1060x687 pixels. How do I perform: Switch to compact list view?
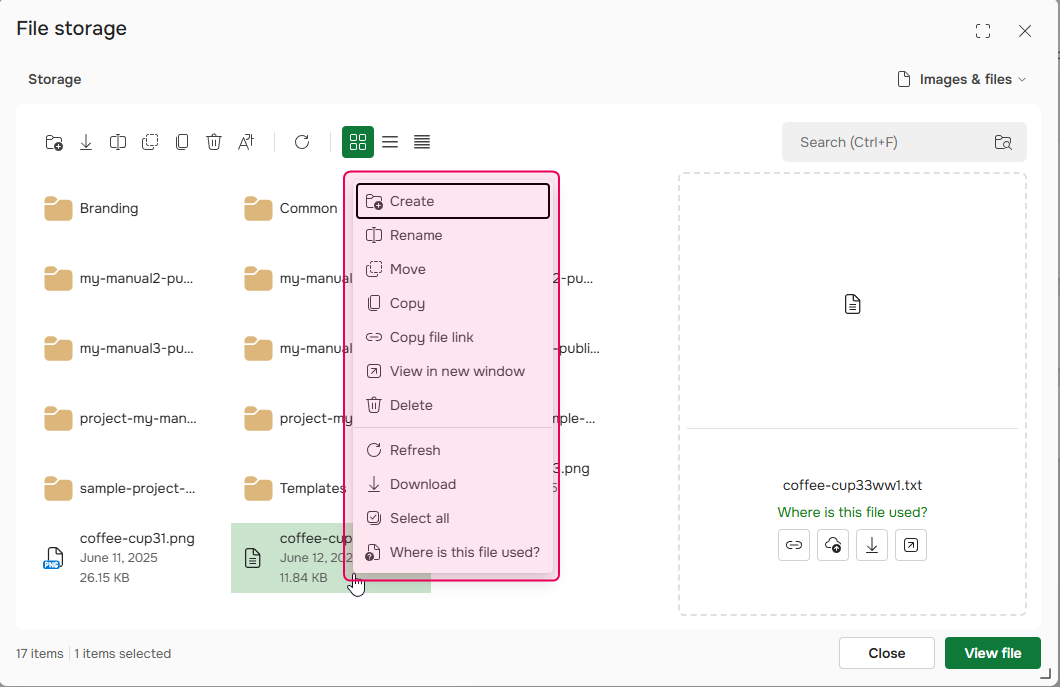(x=390, y=142)
